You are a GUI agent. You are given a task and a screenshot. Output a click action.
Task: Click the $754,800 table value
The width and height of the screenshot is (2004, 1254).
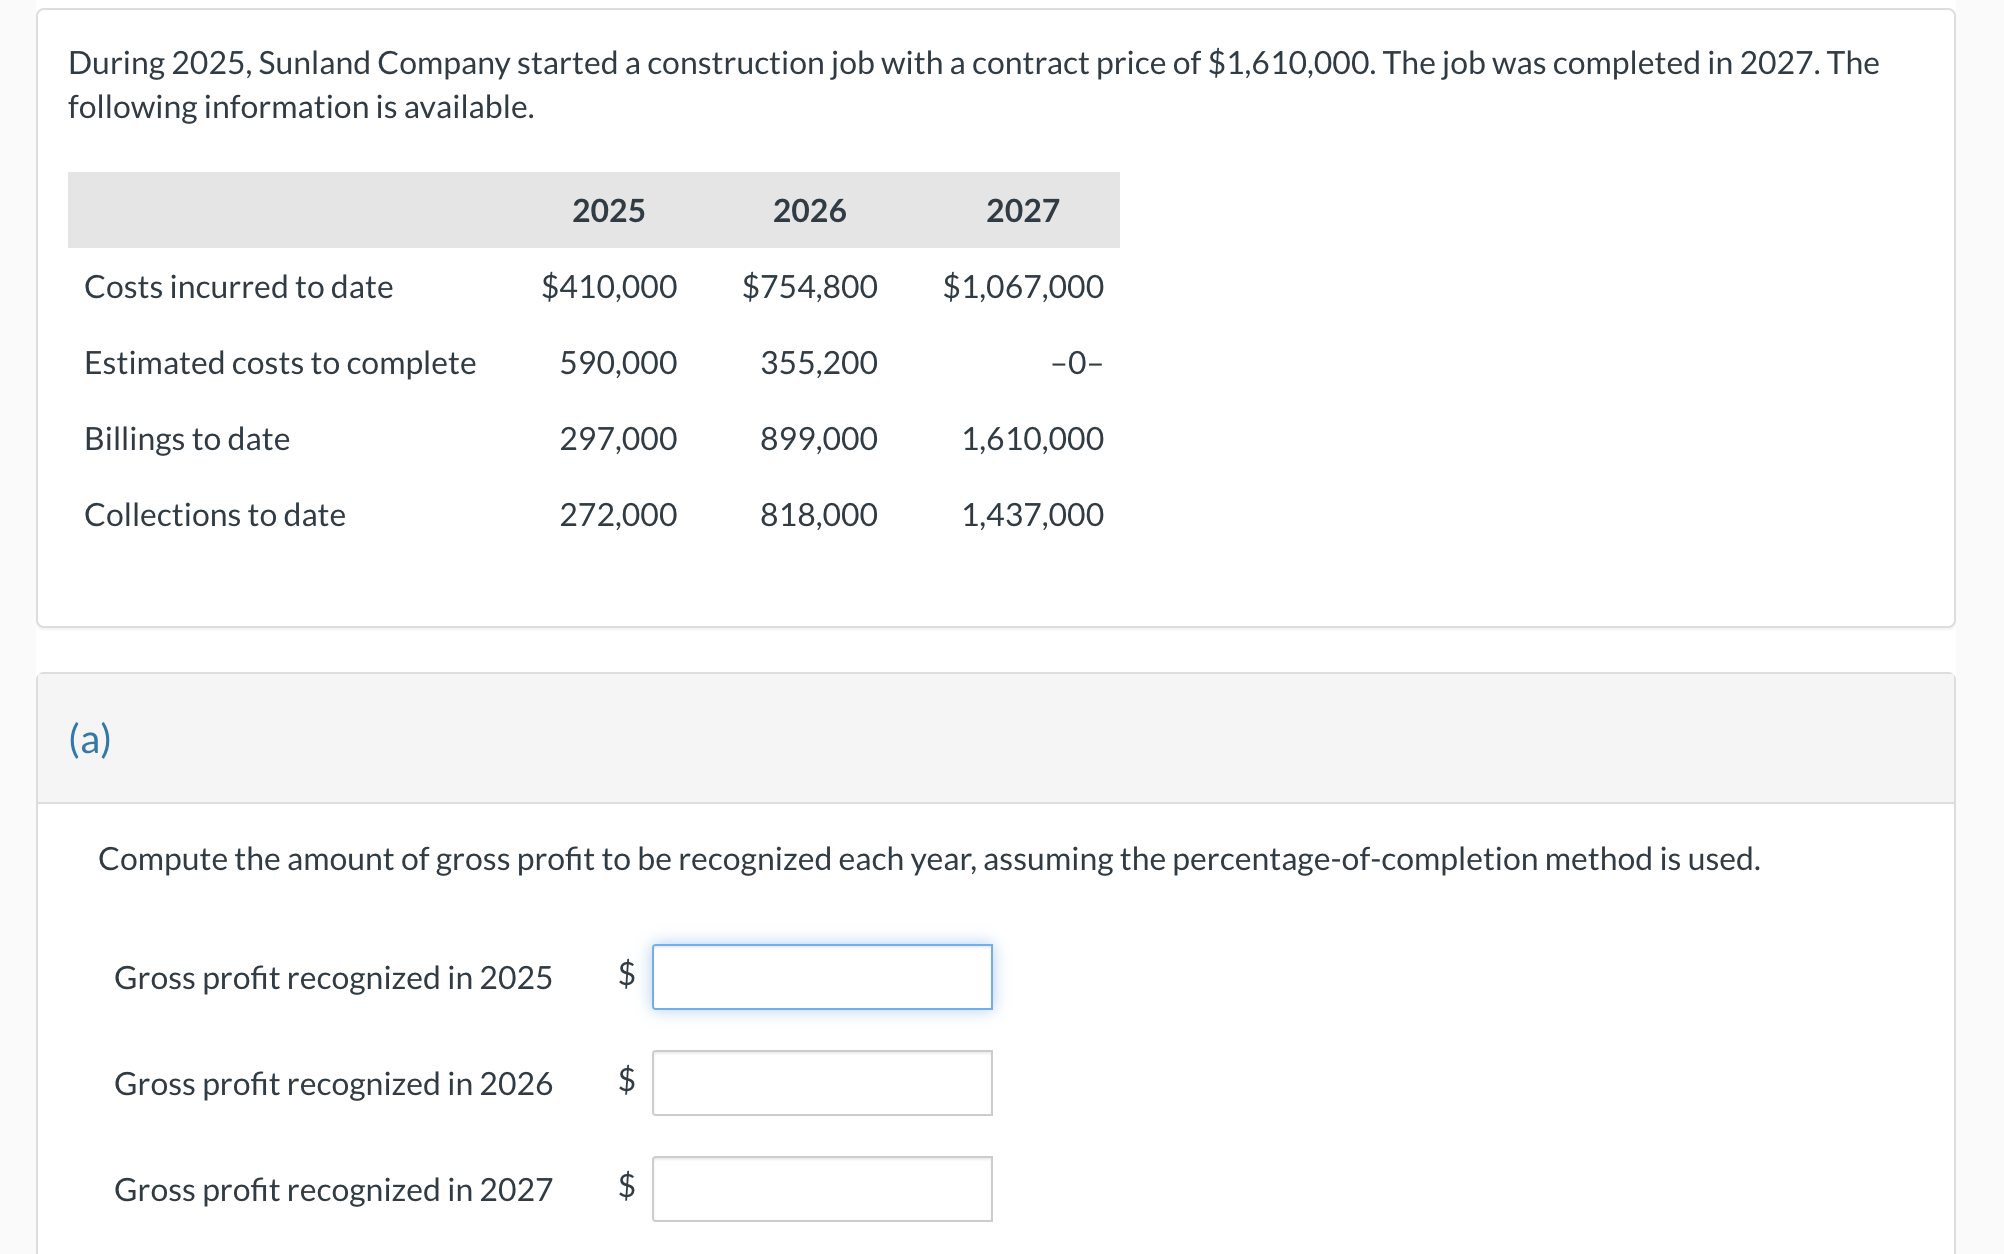tap(808, 287)
